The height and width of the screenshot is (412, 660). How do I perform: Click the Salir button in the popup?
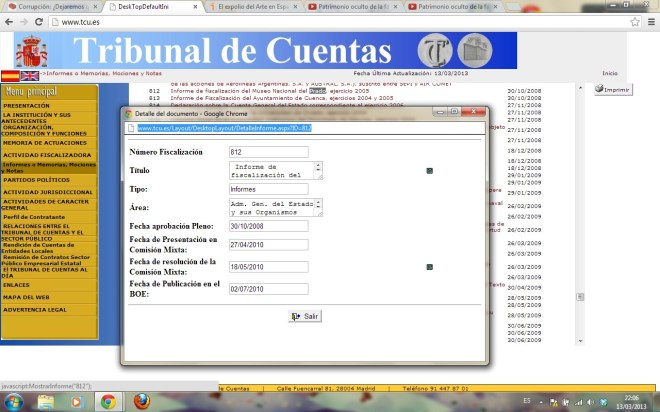[306, 316]
